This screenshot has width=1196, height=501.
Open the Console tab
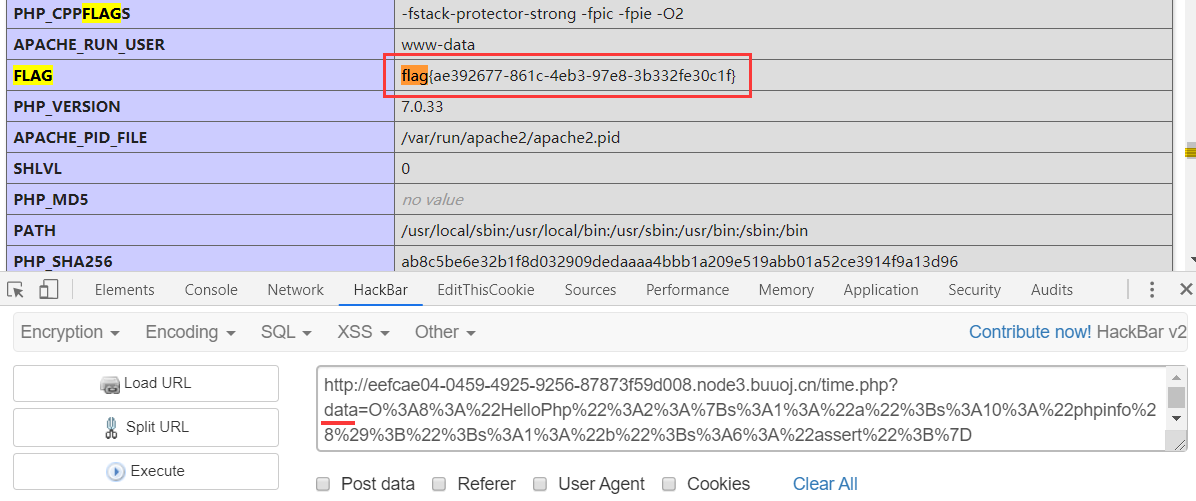[x=211, y=290]
